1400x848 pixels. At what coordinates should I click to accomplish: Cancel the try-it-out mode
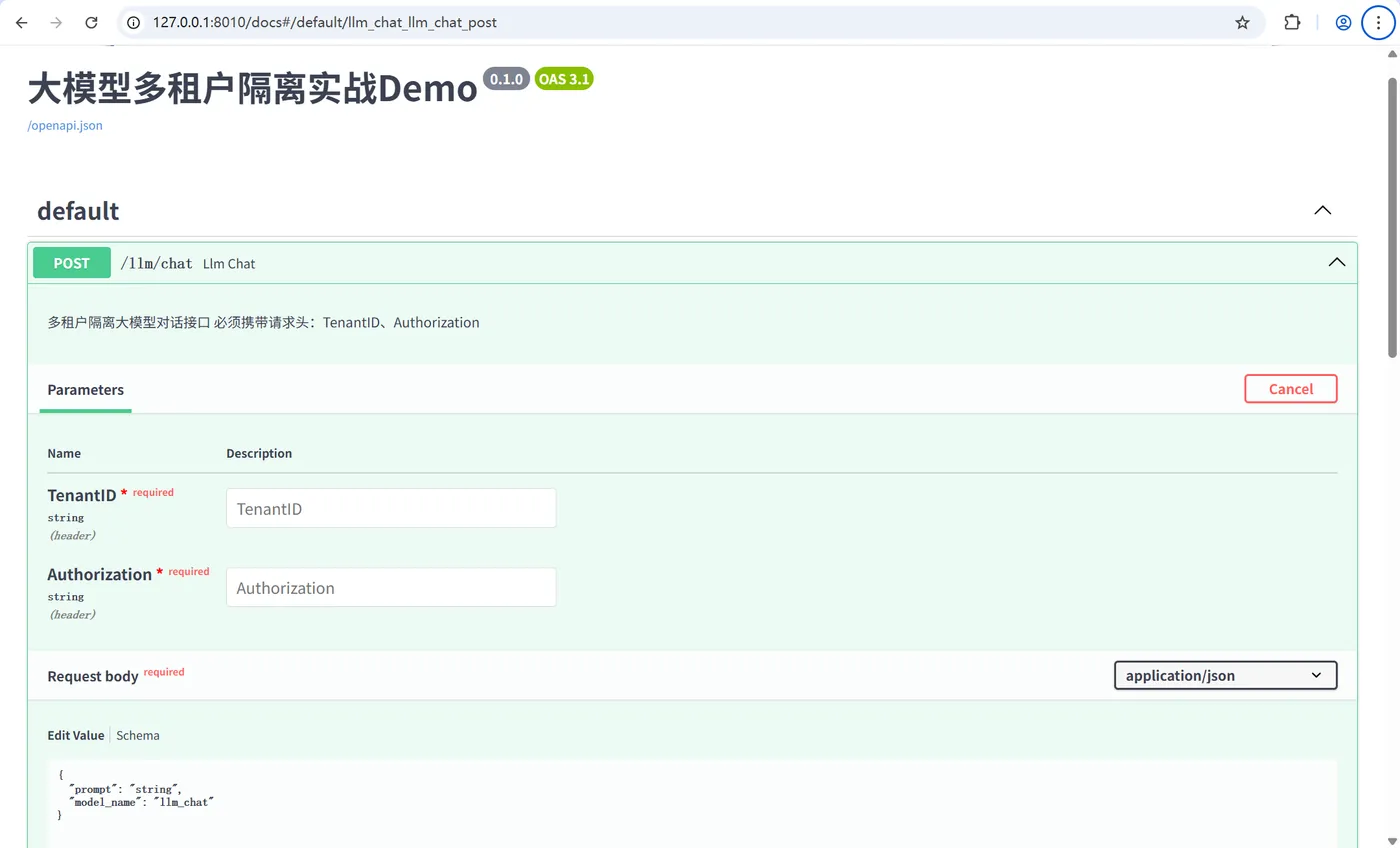1290,389
